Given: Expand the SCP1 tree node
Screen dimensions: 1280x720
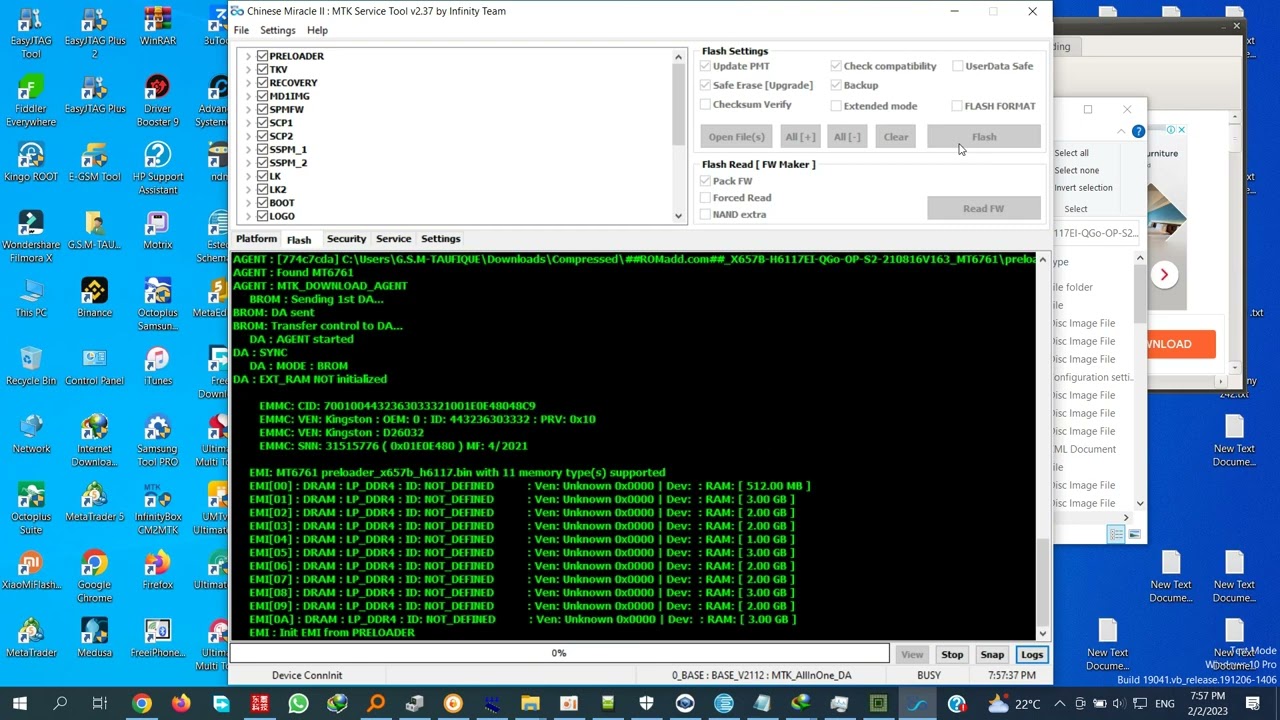Looking at the screenshot, I should click(x=248, y=123).
